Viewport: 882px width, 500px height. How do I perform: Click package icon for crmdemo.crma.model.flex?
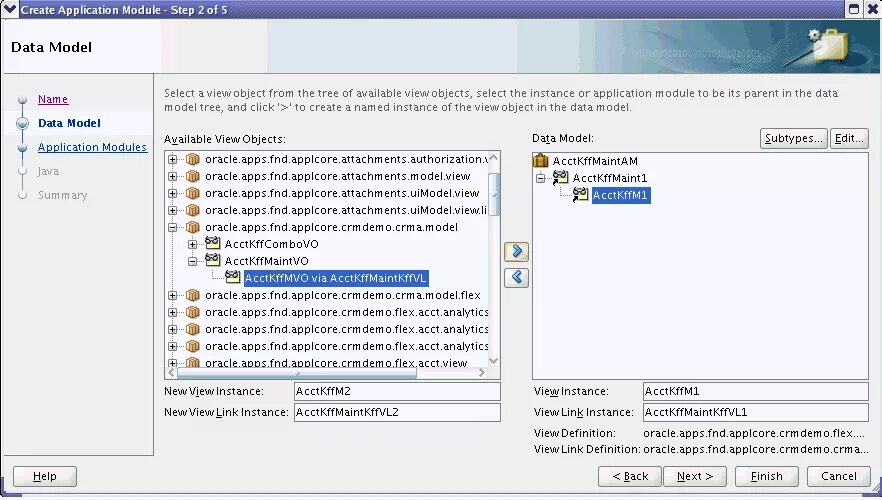193,295
